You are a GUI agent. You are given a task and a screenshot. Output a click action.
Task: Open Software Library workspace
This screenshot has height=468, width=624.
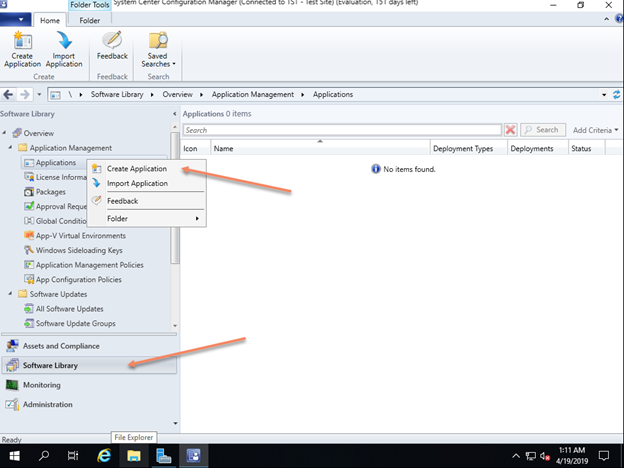pyautogui.click(x=89, y=365)
